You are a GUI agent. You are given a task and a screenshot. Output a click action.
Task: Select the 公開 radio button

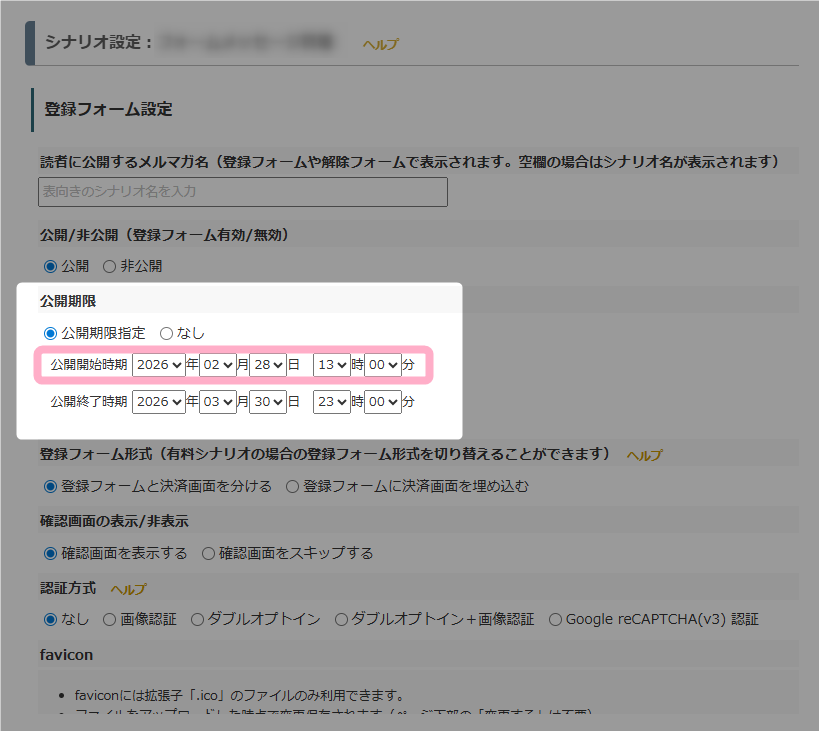point(50,266)
